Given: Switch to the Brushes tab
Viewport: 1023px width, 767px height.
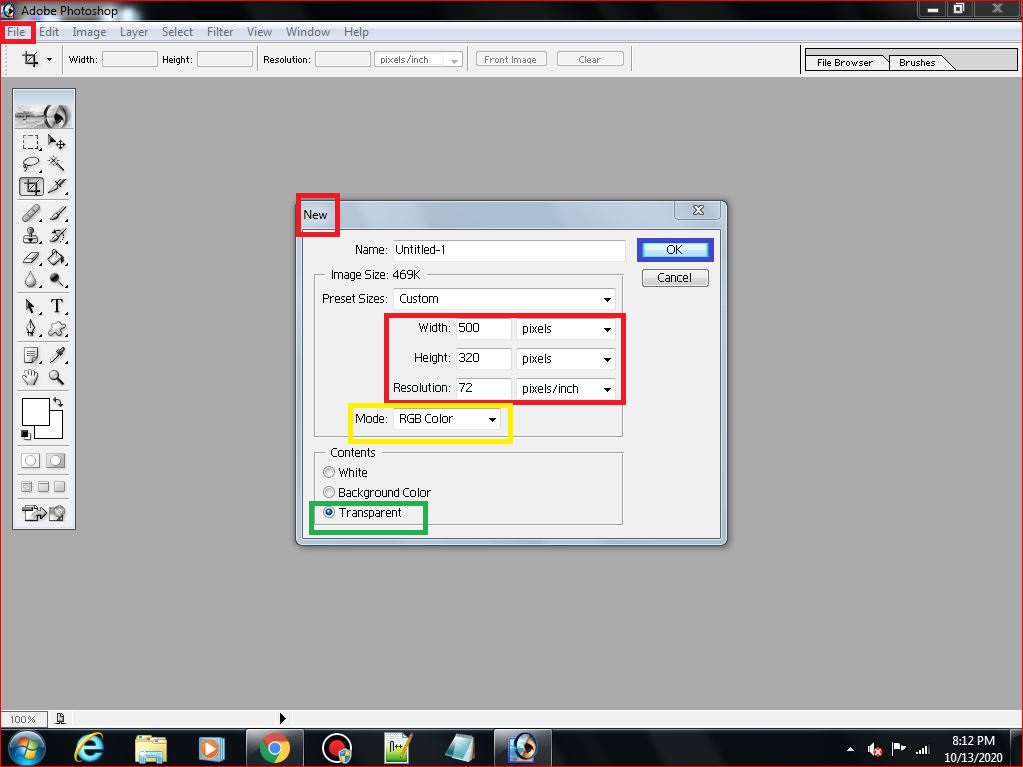Looking at the screenshot, I should (x=915, y=62).
